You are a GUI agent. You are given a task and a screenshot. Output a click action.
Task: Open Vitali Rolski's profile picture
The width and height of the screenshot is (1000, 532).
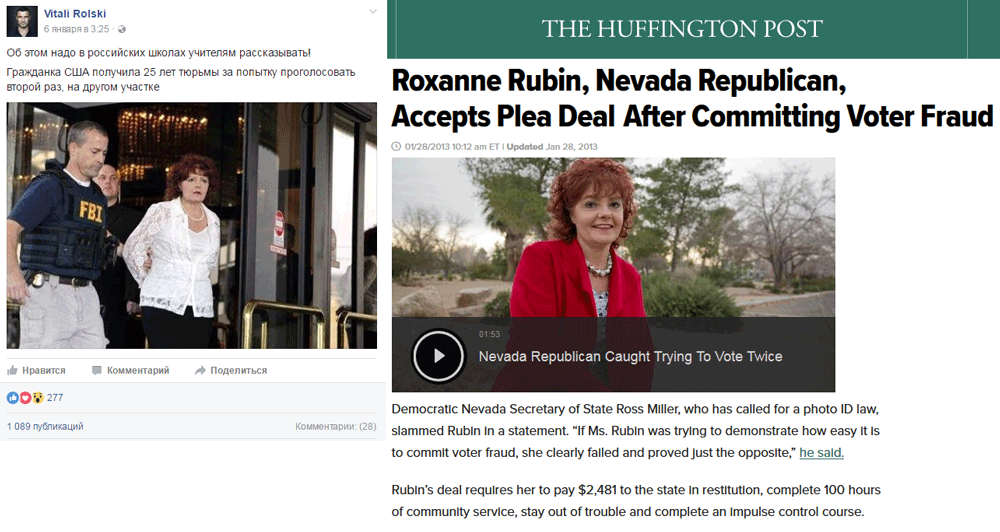(x=22, y=21)
